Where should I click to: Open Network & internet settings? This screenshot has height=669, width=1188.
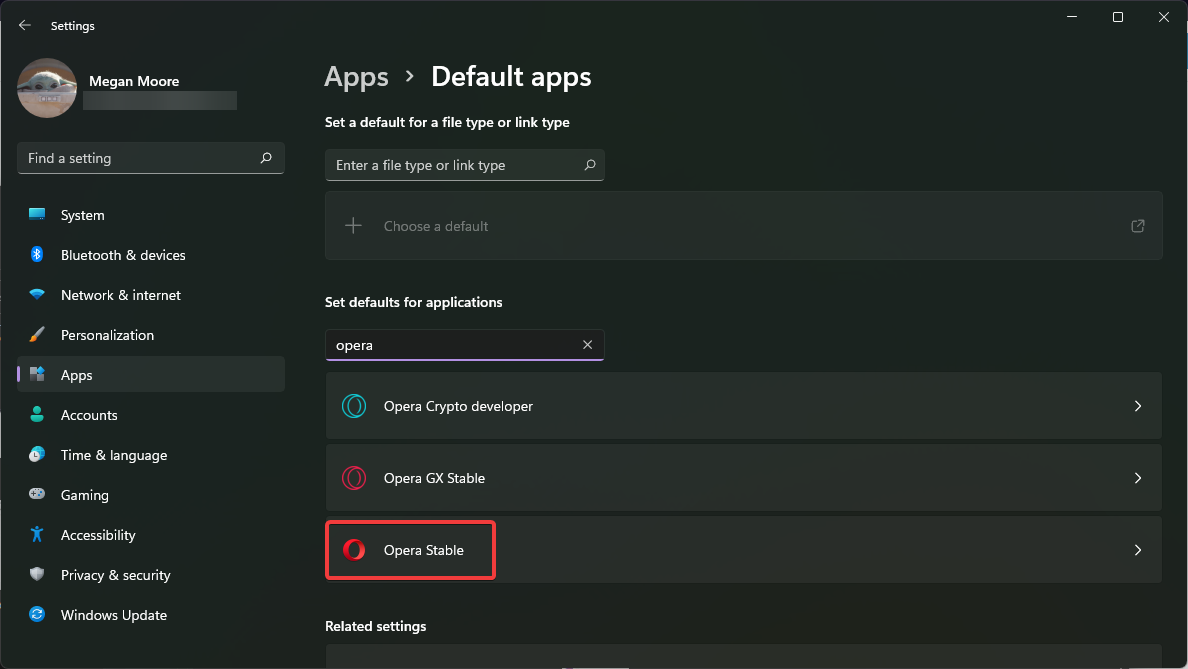pyautogui.click(x=151, y=295)
